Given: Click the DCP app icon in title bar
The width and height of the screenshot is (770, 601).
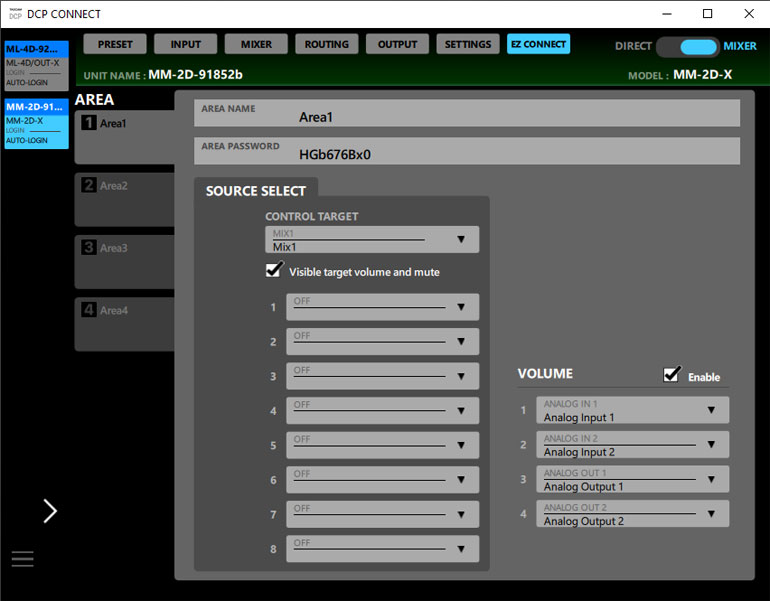Looking at the screenshot, I should [x=15, y=14].
